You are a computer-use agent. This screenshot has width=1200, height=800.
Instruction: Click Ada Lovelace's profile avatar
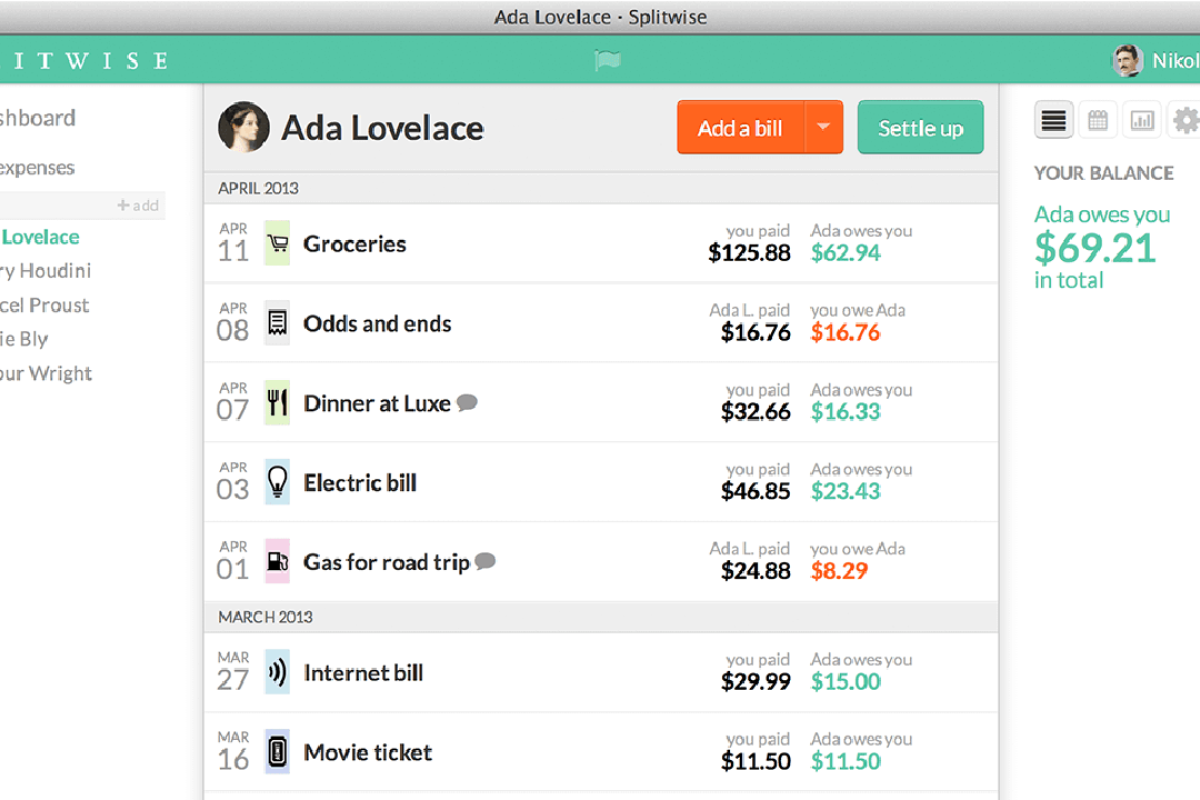[243, 127]
